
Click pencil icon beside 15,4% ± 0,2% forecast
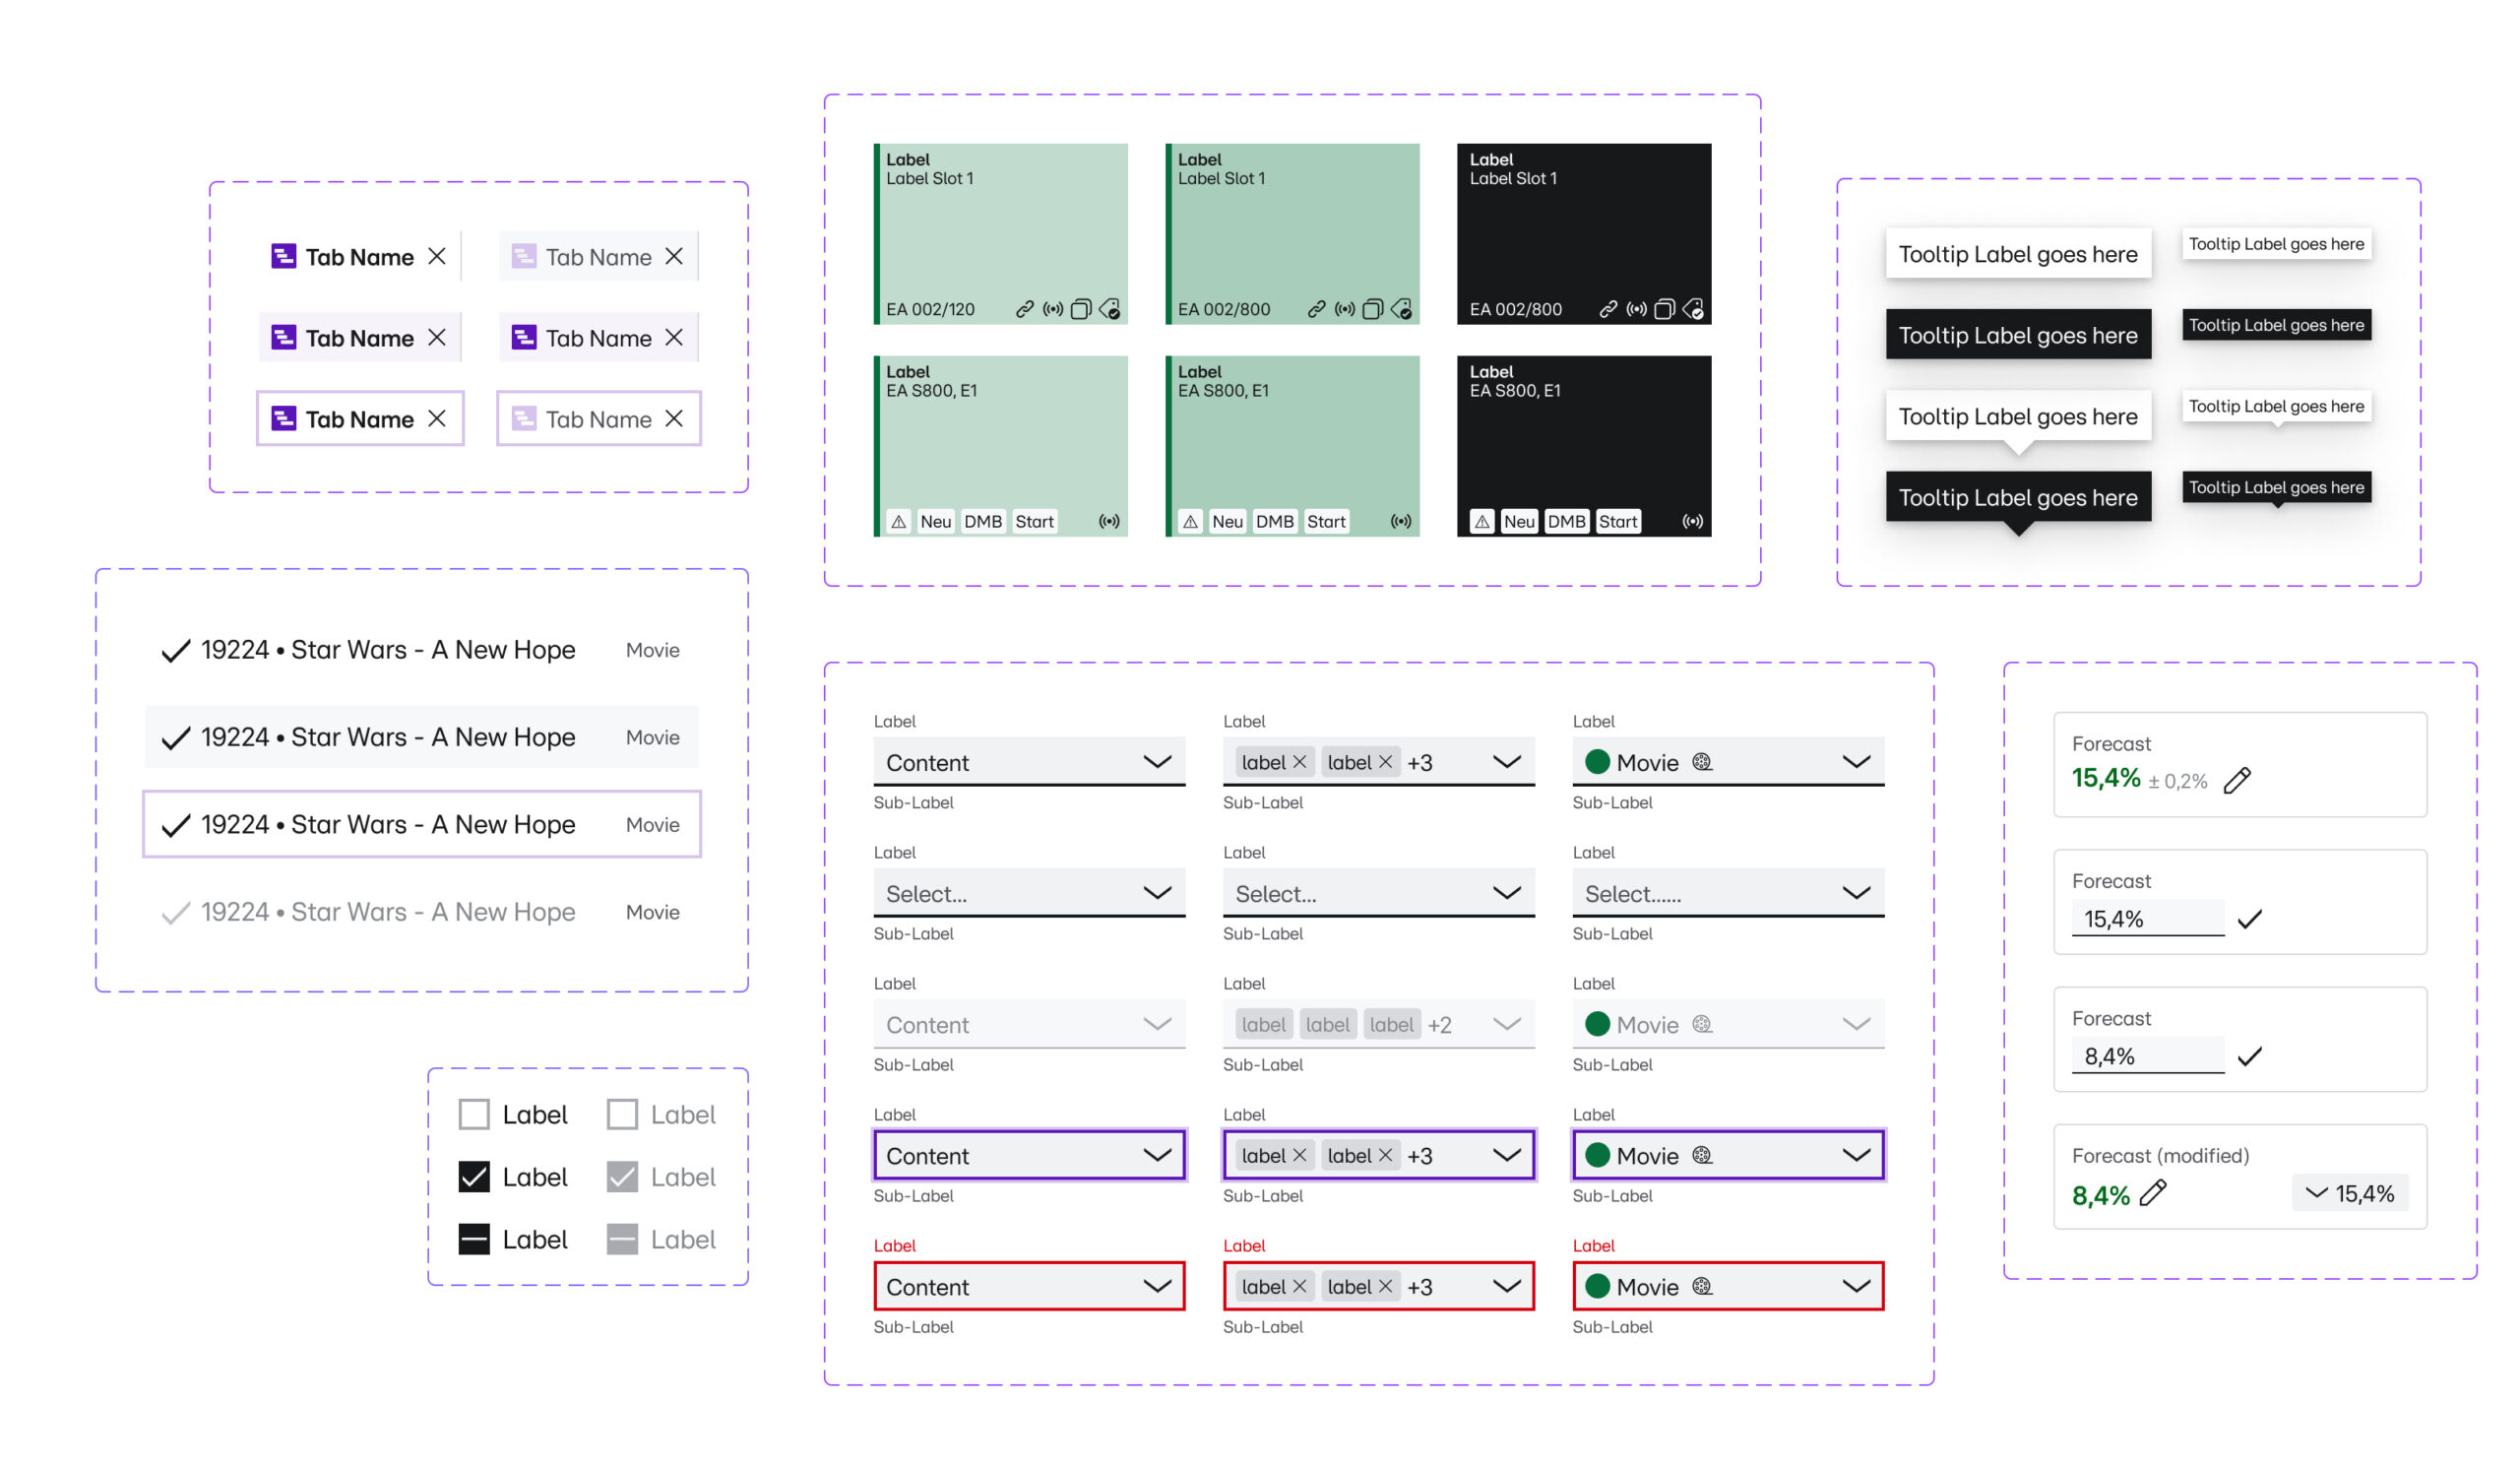click(x=2238, y=780)
